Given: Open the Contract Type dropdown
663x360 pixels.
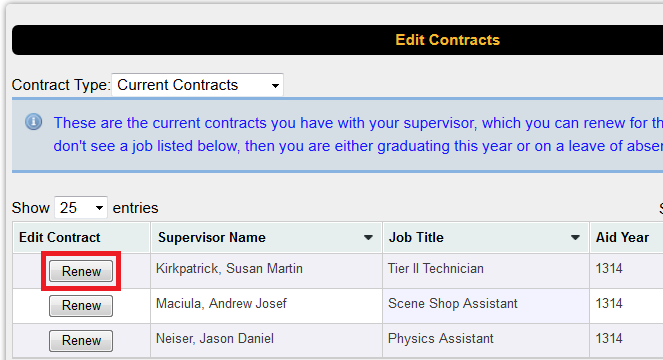Looking at the screenshot, I should (x=197, y=85).
